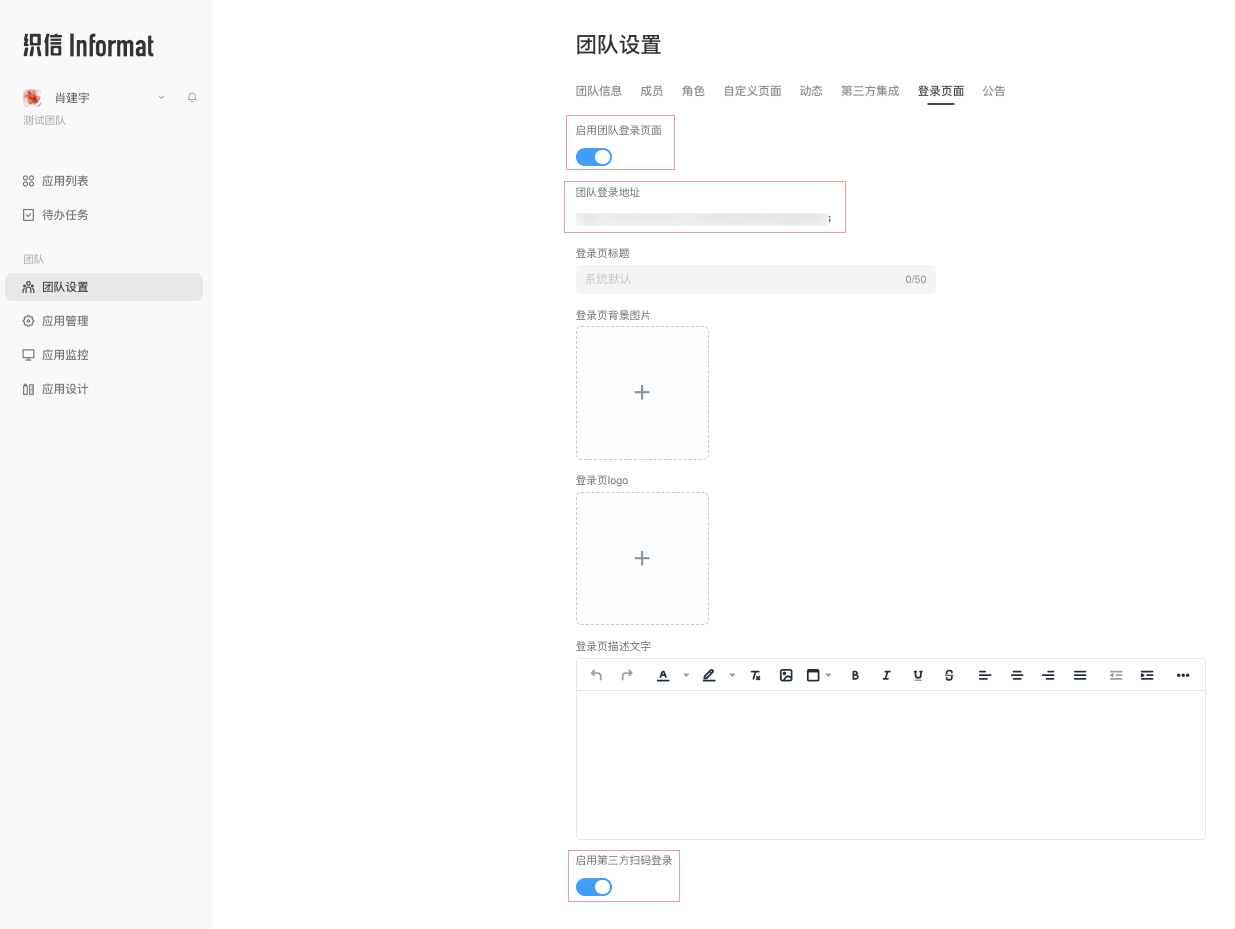Apply strikethrough formatting
This screenshot has height=929, width=1235.
click(948, 675)
